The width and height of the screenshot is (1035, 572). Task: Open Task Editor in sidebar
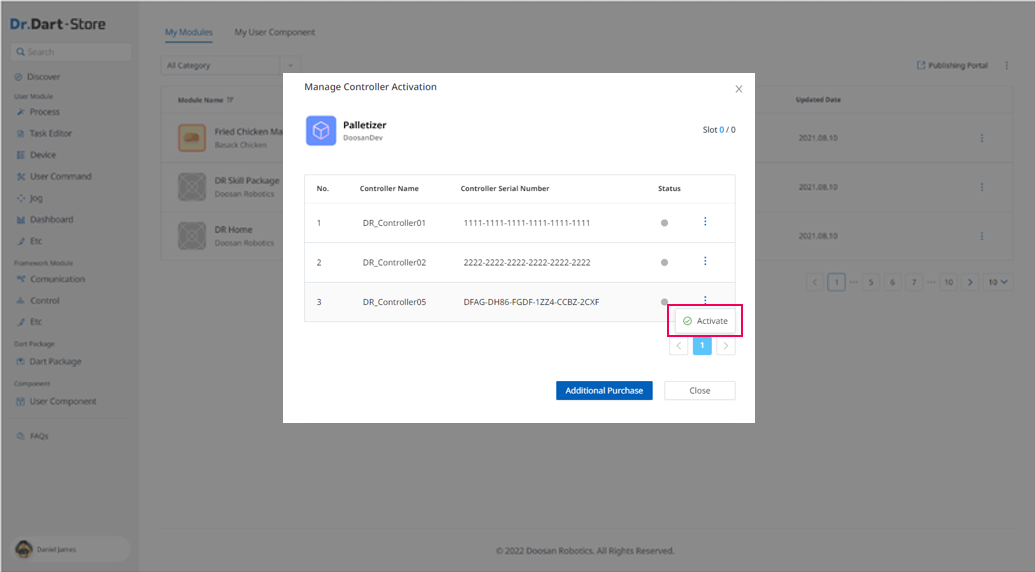click(x=50, y=133)
